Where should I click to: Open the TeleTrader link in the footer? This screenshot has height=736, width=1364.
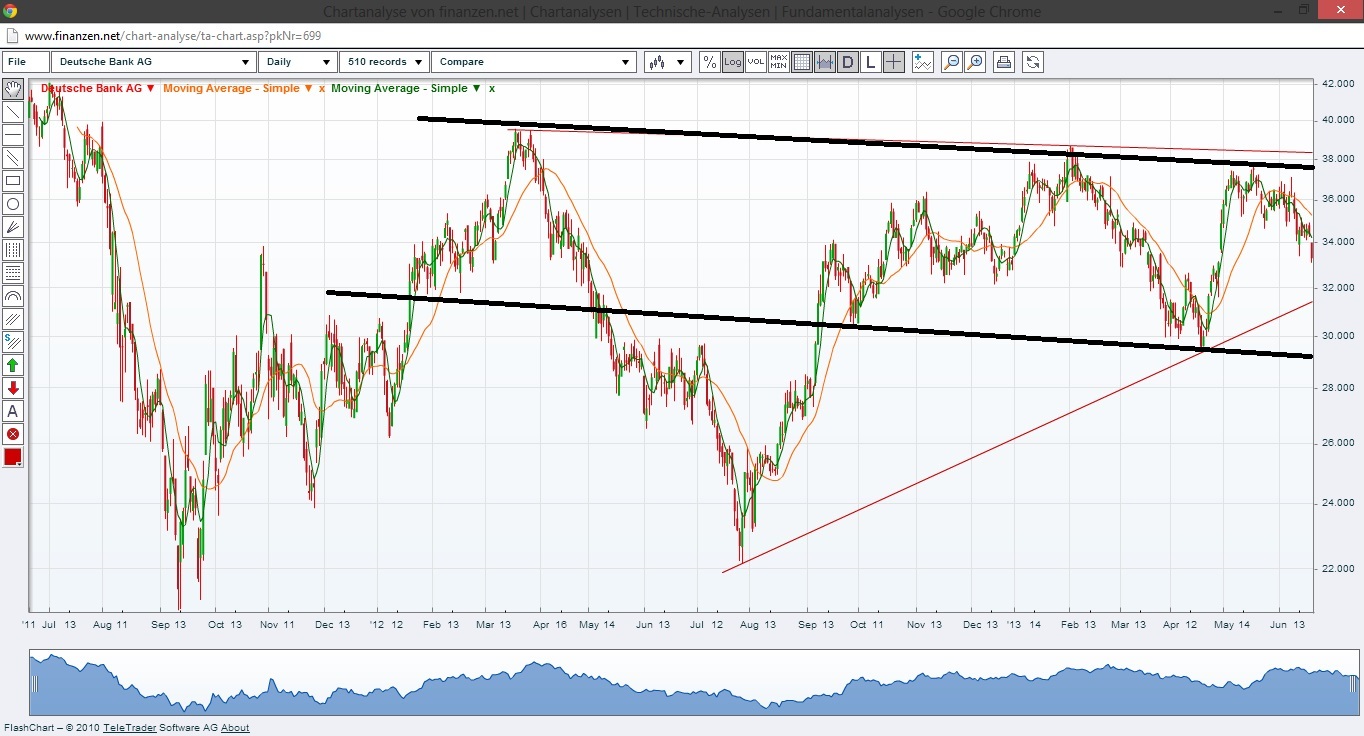130,727
